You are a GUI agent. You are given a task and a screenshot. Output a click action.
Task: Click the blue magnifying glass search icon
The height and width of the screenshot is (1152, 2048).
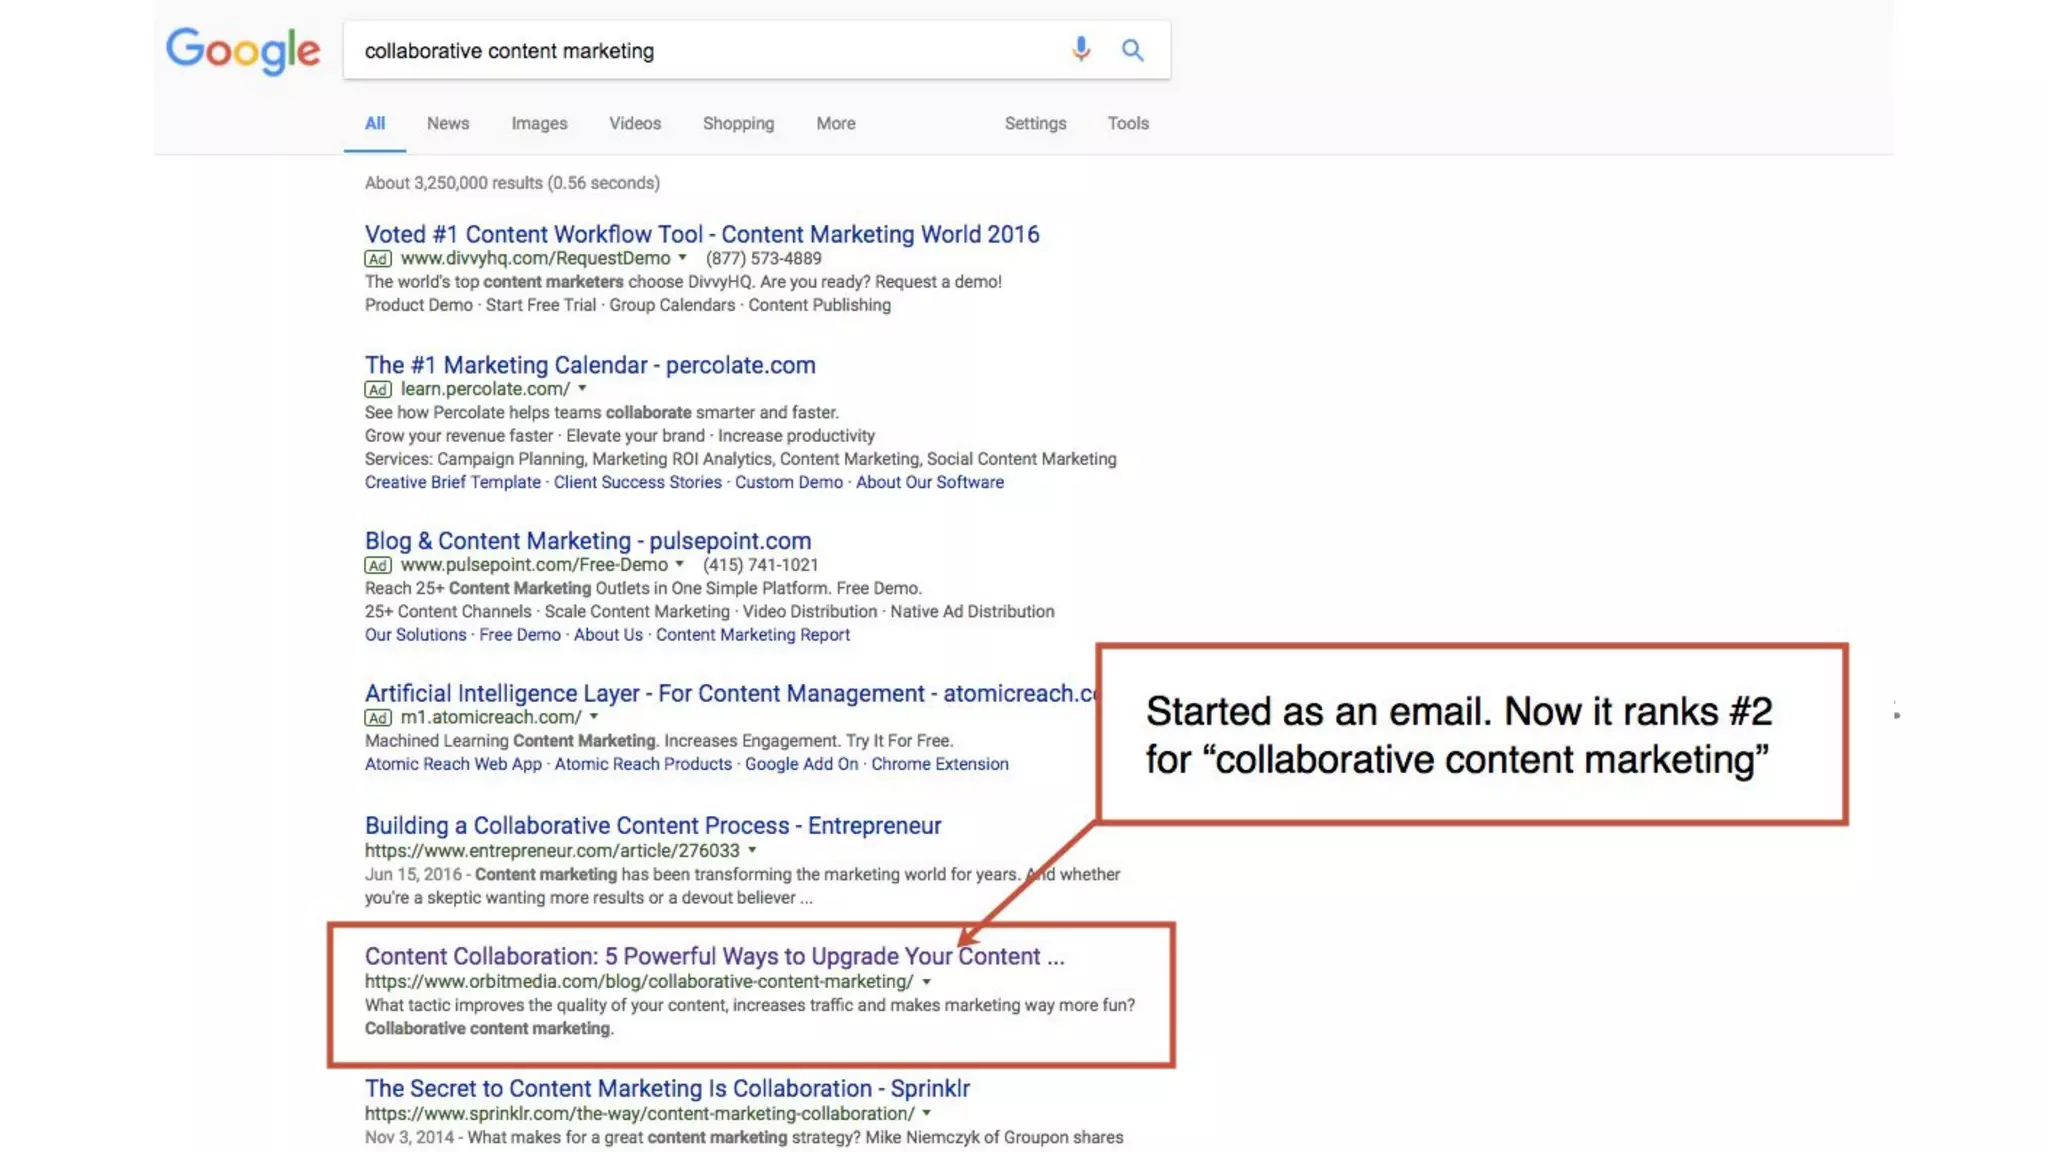coord(1132,50)
